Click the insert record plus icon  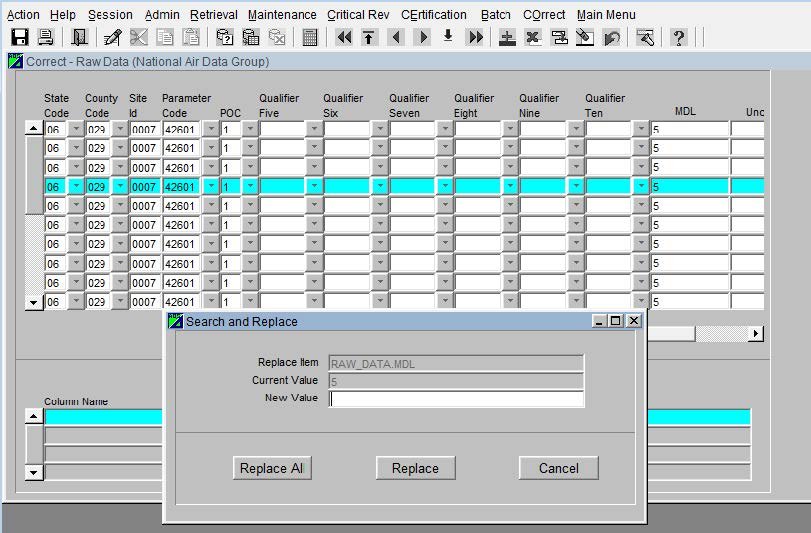[x=507, y=37]
